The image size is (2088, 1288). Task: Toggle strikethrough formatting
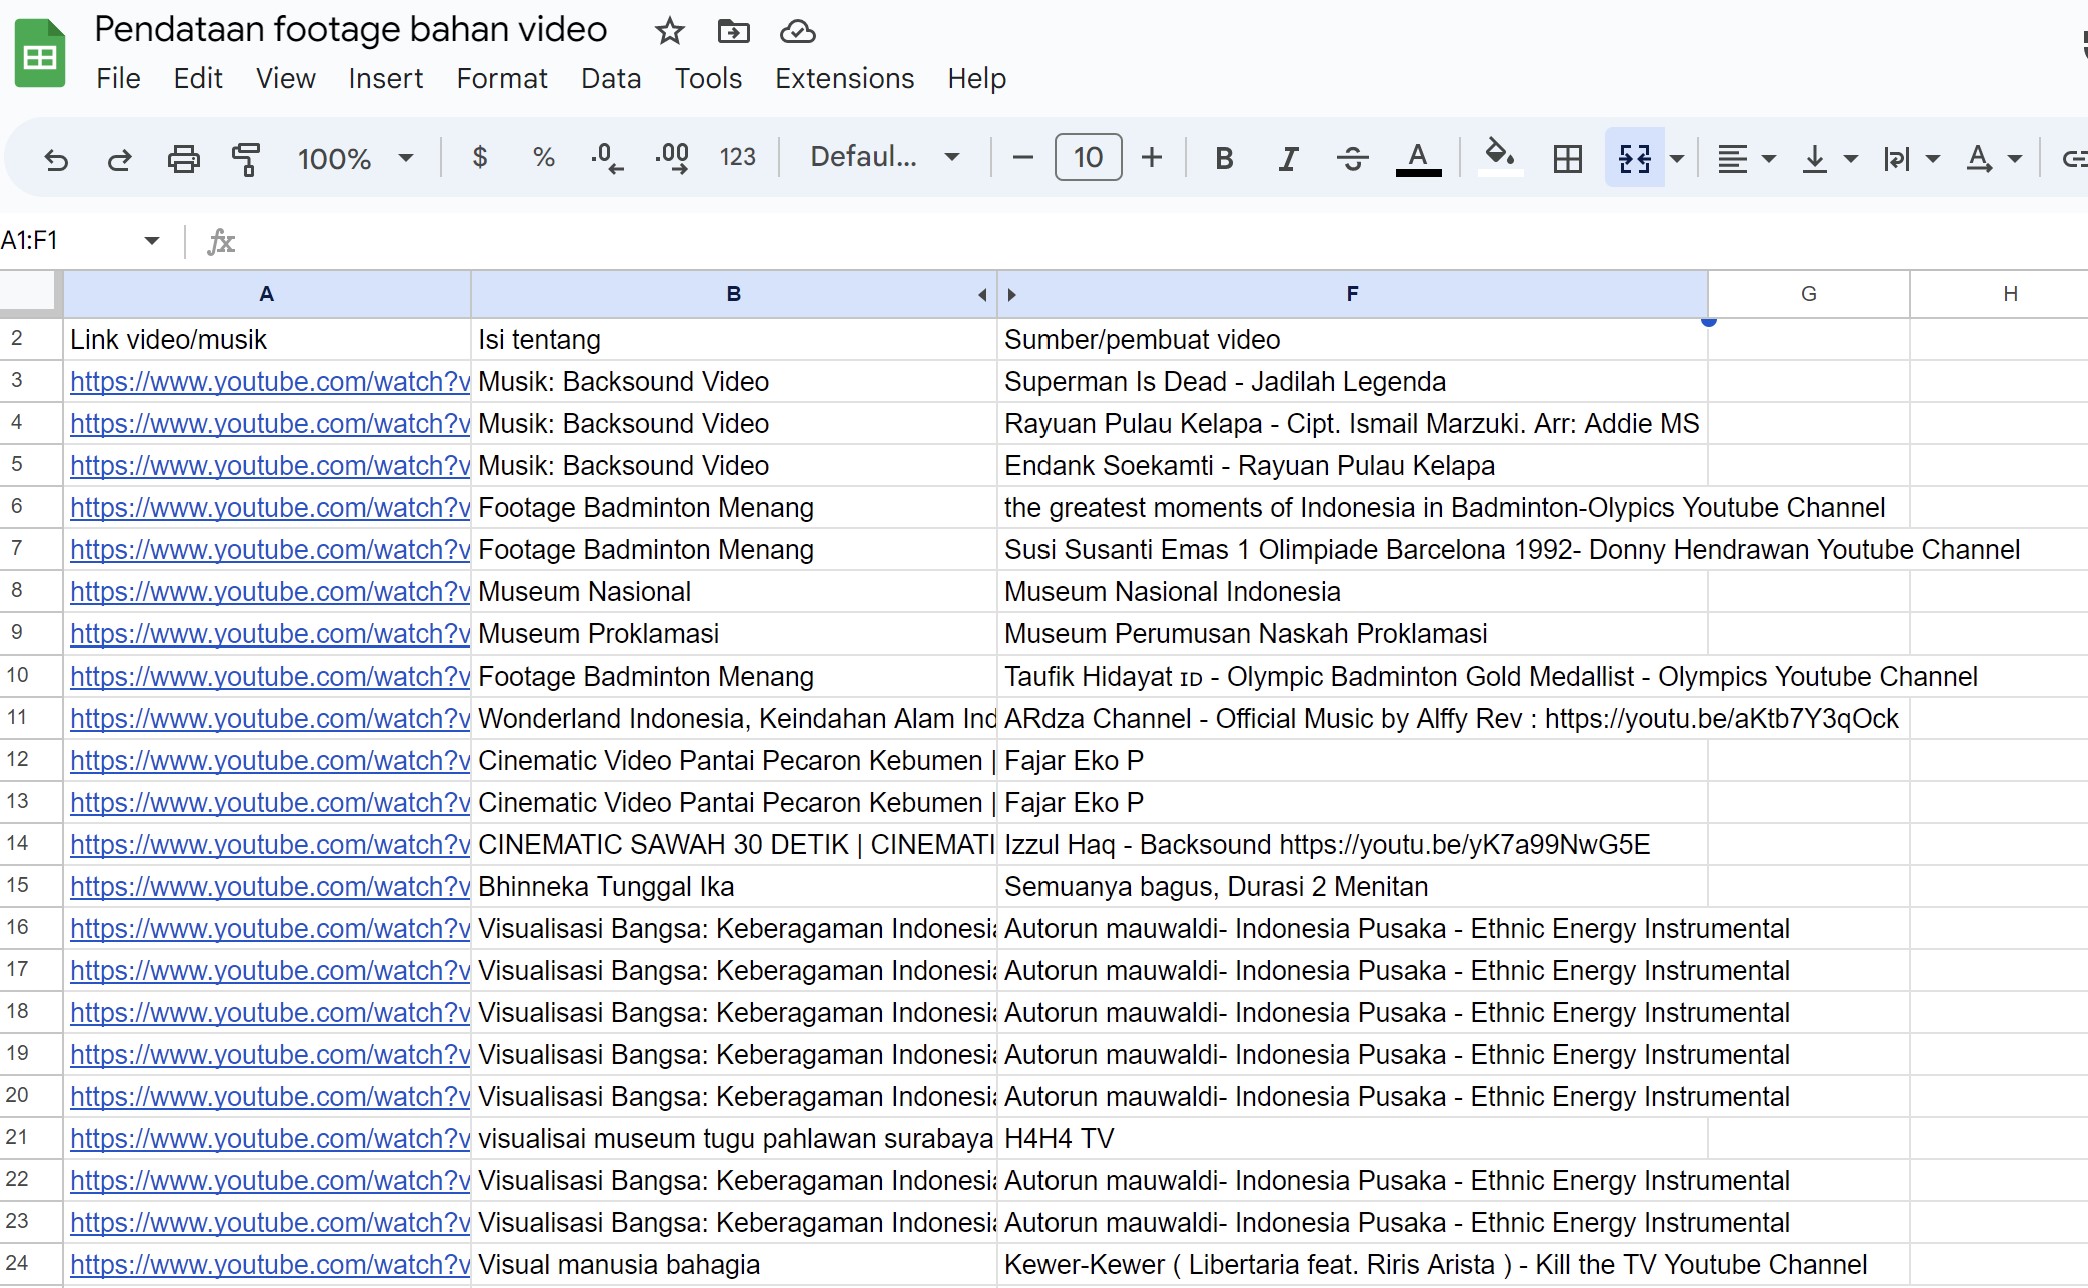pyautogui.click(x=1352, y=159)
